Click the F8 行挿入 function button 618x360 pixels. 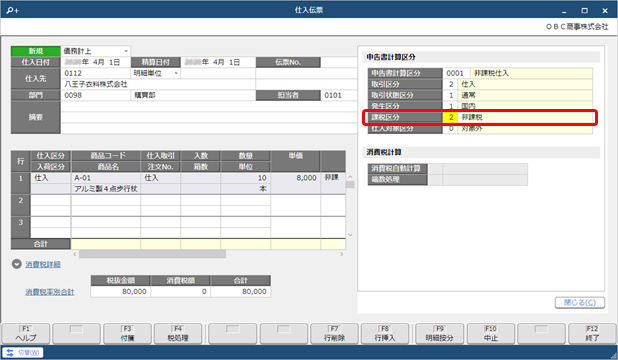[x=385, y=334]
